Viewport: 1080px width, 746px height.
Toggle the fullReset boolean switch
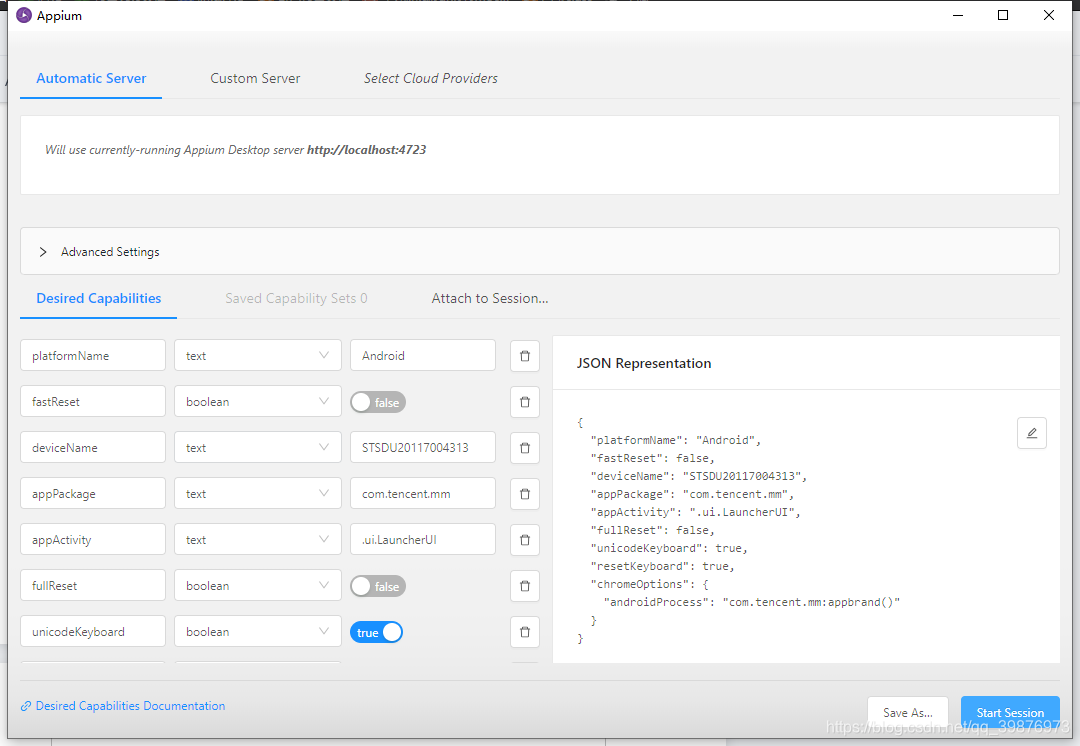pyautogui.click(x=378, y=586)
